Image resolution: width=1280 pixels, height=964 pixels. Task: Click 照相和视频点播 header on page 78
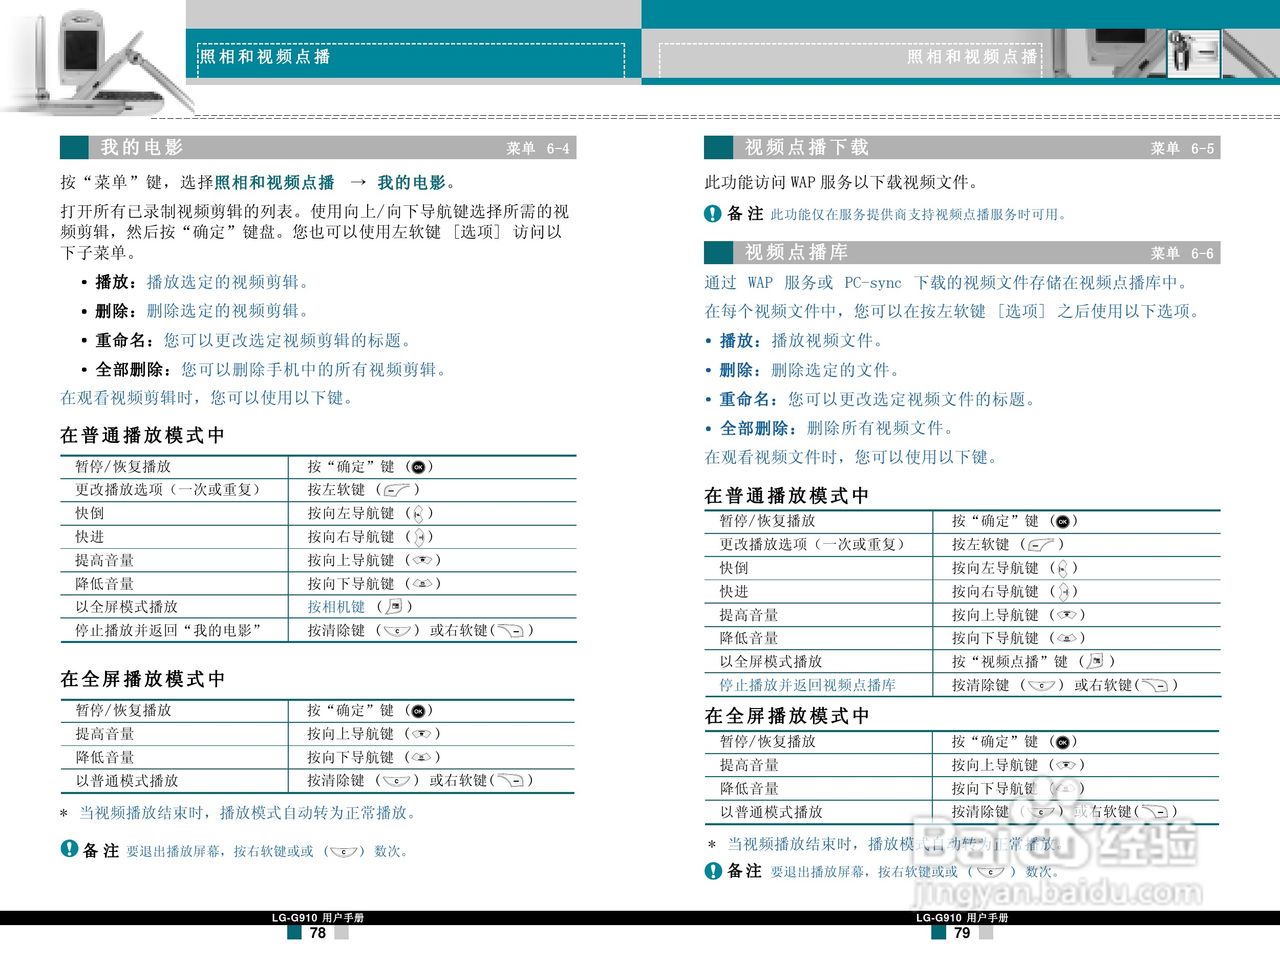[x=265, y=57]
